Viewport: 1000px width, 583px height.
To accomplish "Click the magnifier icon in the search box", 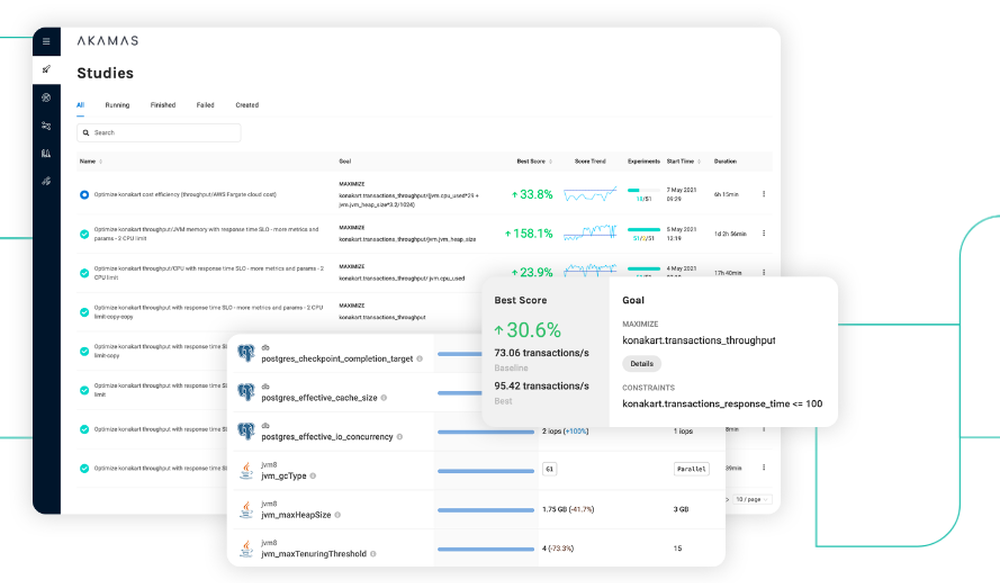I will (x=86, y=133).
